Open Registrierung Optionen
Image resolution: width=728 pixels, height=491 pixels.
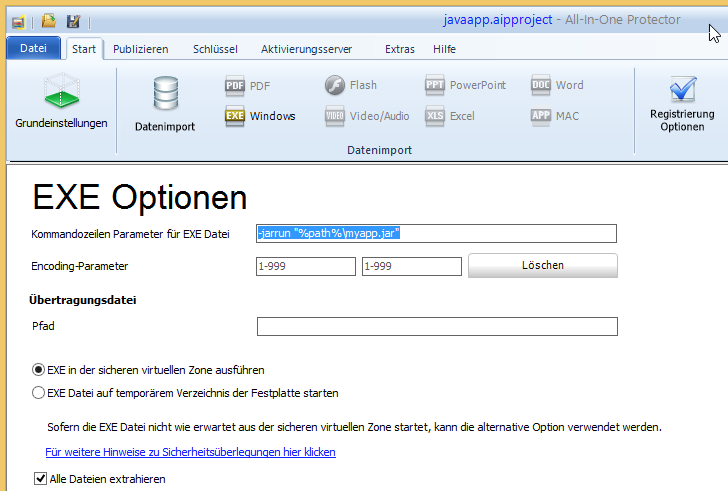point(682,103)
